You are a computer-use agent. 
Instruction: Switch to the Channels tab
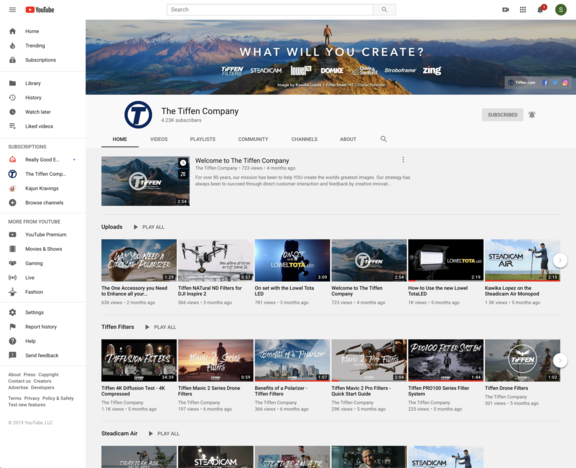304,139
